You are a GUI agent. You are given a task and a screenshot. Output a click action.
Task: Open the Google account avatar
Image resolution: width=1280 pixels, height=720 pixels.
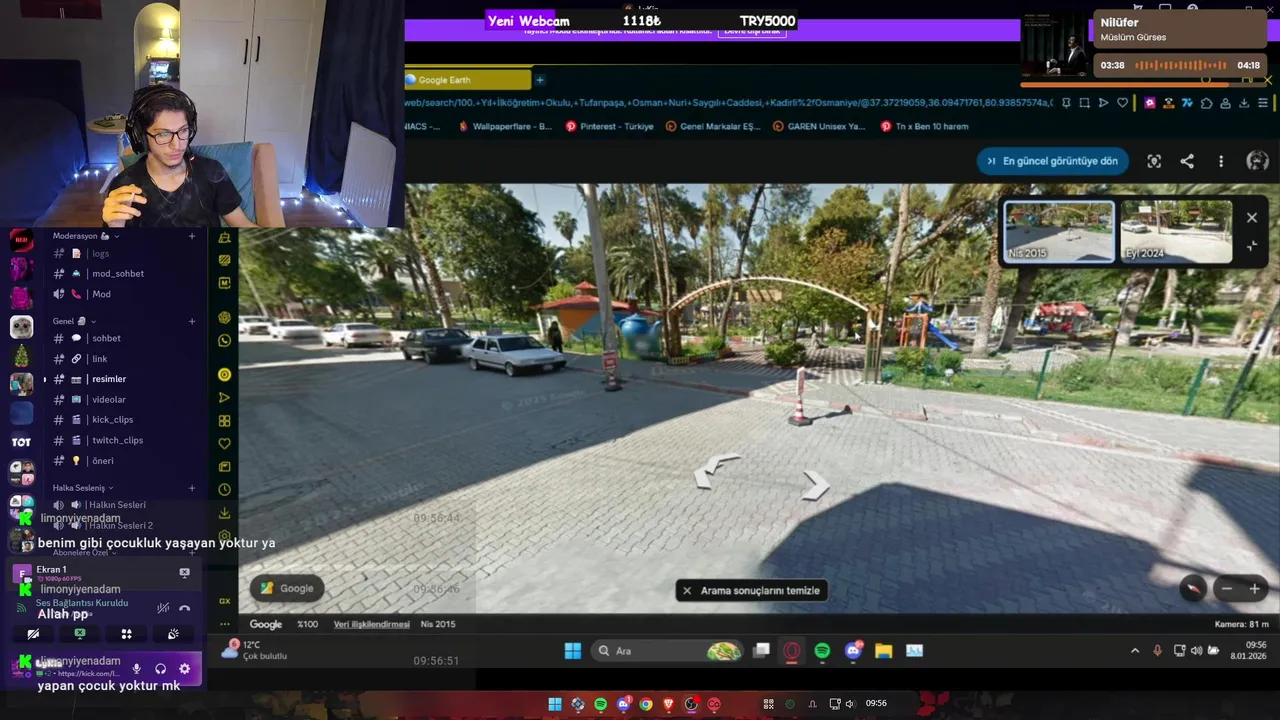[x=1257, y=161]
